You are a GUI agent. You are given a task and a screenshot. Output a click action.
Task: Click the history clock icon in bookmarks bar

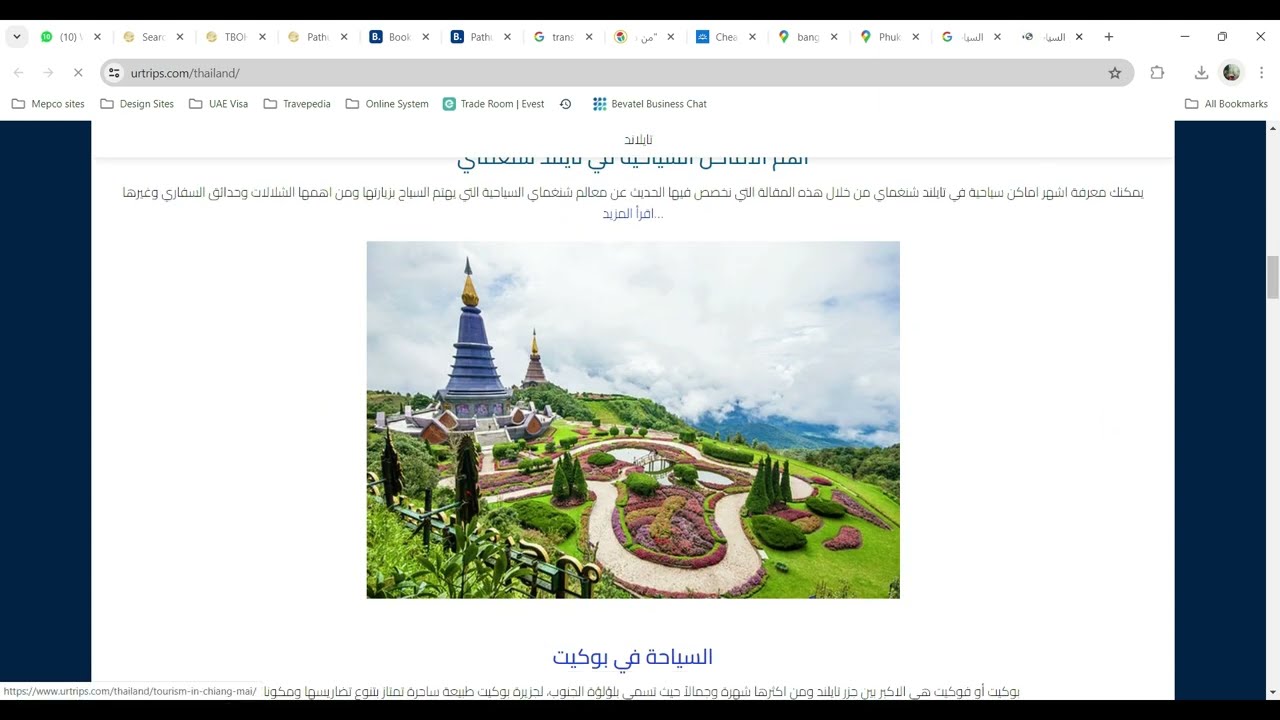[565, 104]
